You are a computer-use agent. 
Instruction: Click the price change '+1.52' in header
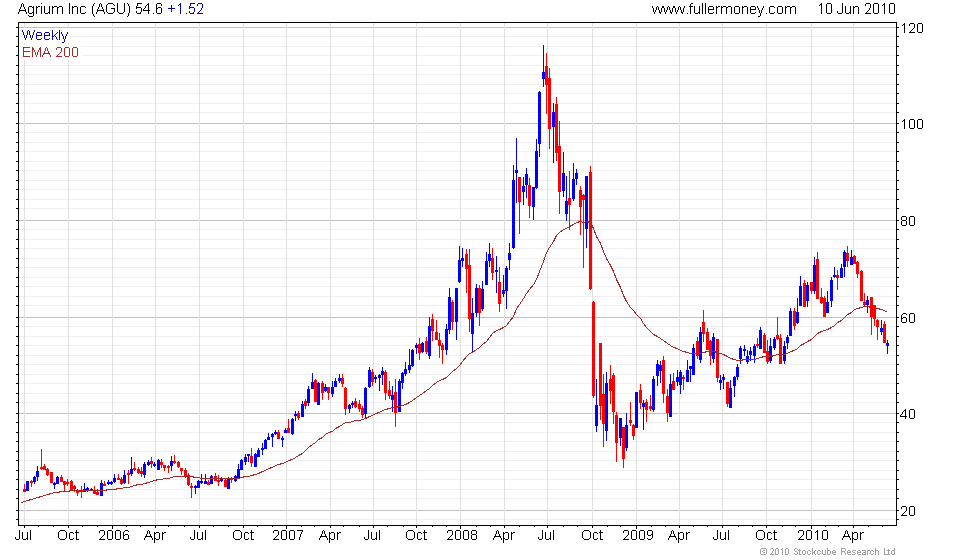coord(185,9)
